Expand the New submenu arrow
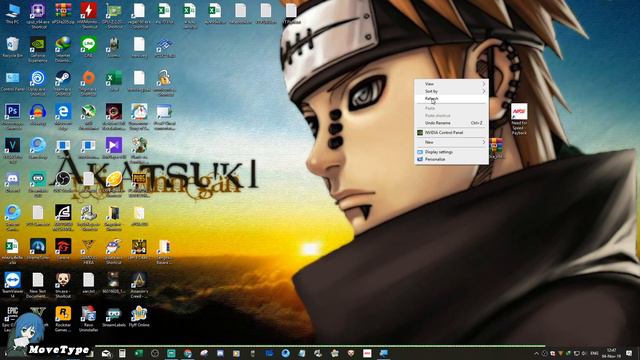Image resolution: width=640 pixels, height=360 pixels. pos(484,142)
